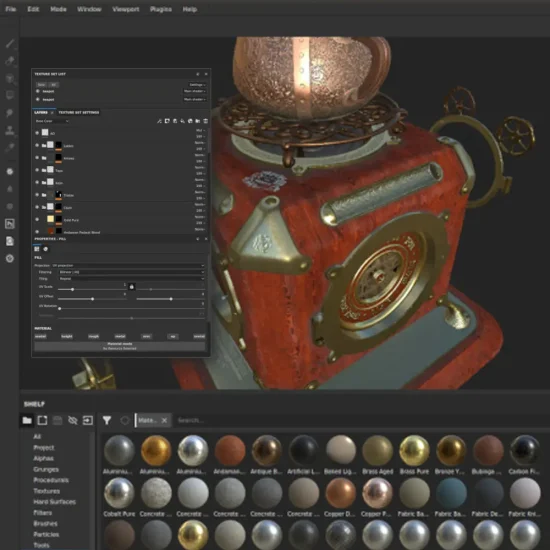Toggle visibility of the Gold Pure layer

click(x=37, y=220)
